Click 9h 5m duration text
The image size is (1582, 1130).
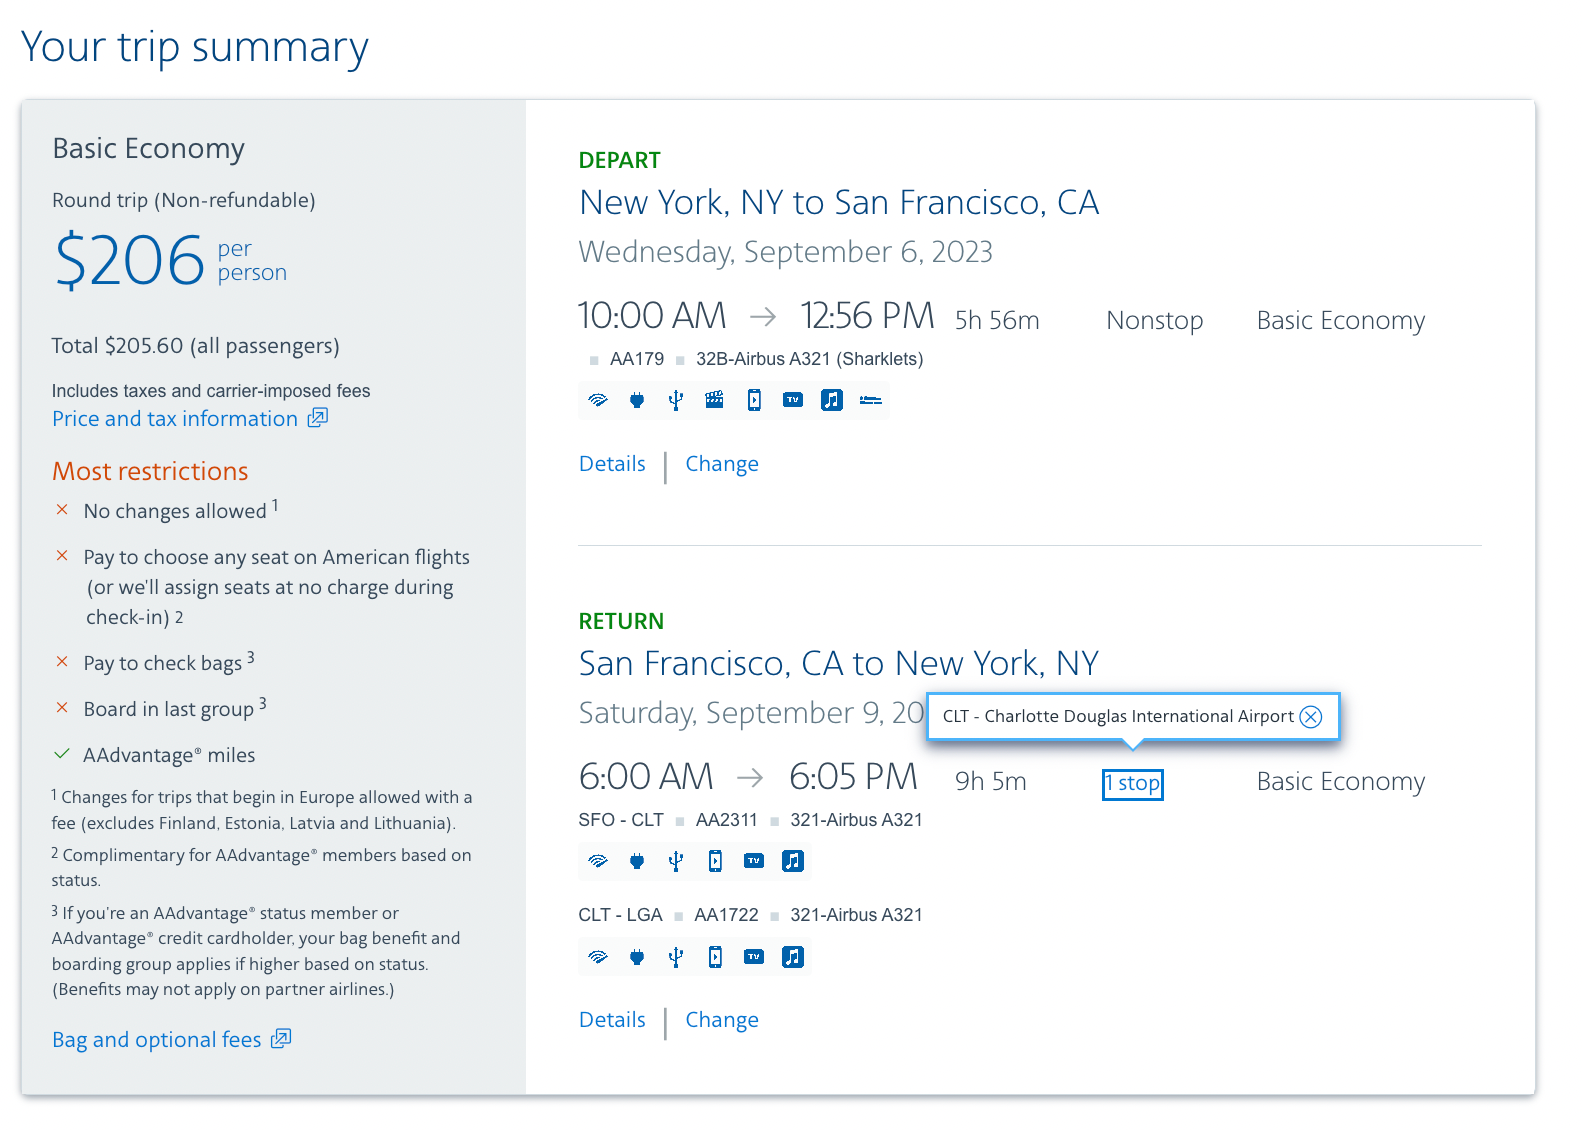(x=991, y=782)
